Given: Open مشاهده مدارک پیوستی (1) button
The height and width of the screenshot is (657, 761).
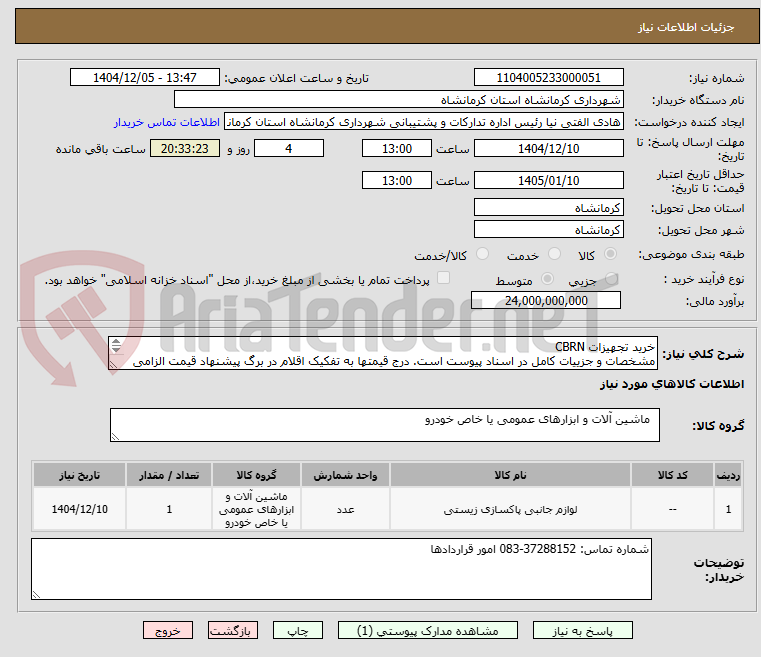Looking at the screenshot, I should pyautogui.click(x=428, y=630).
